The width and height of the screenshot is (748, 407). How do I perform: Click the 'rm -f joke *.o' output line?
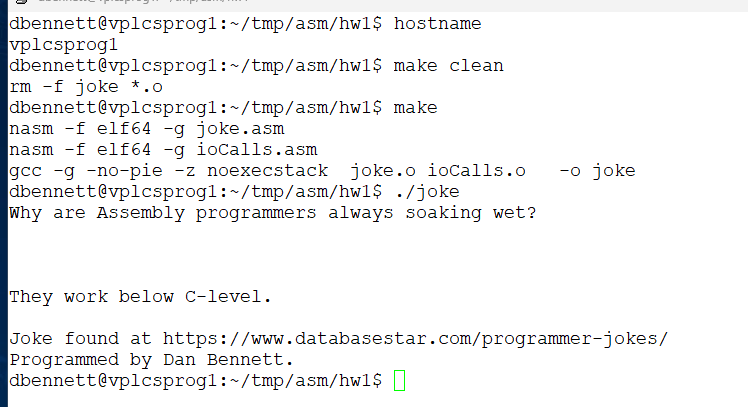pos(86,87)
